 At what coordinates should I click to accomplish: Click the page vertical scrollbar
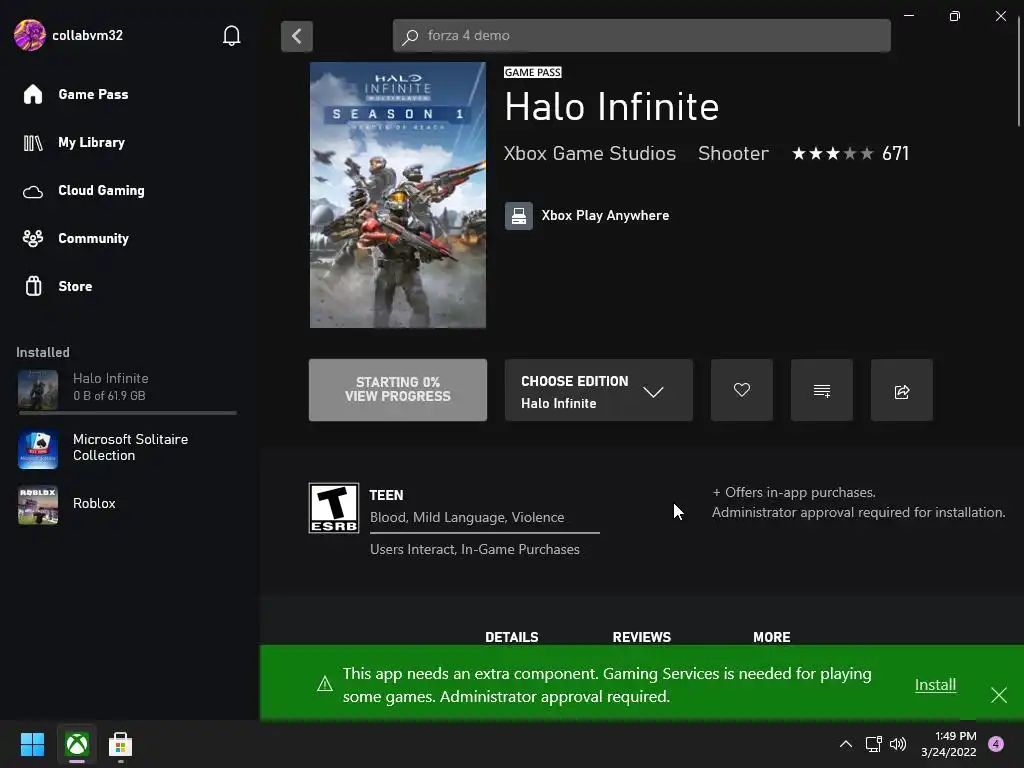(1019, 72)
